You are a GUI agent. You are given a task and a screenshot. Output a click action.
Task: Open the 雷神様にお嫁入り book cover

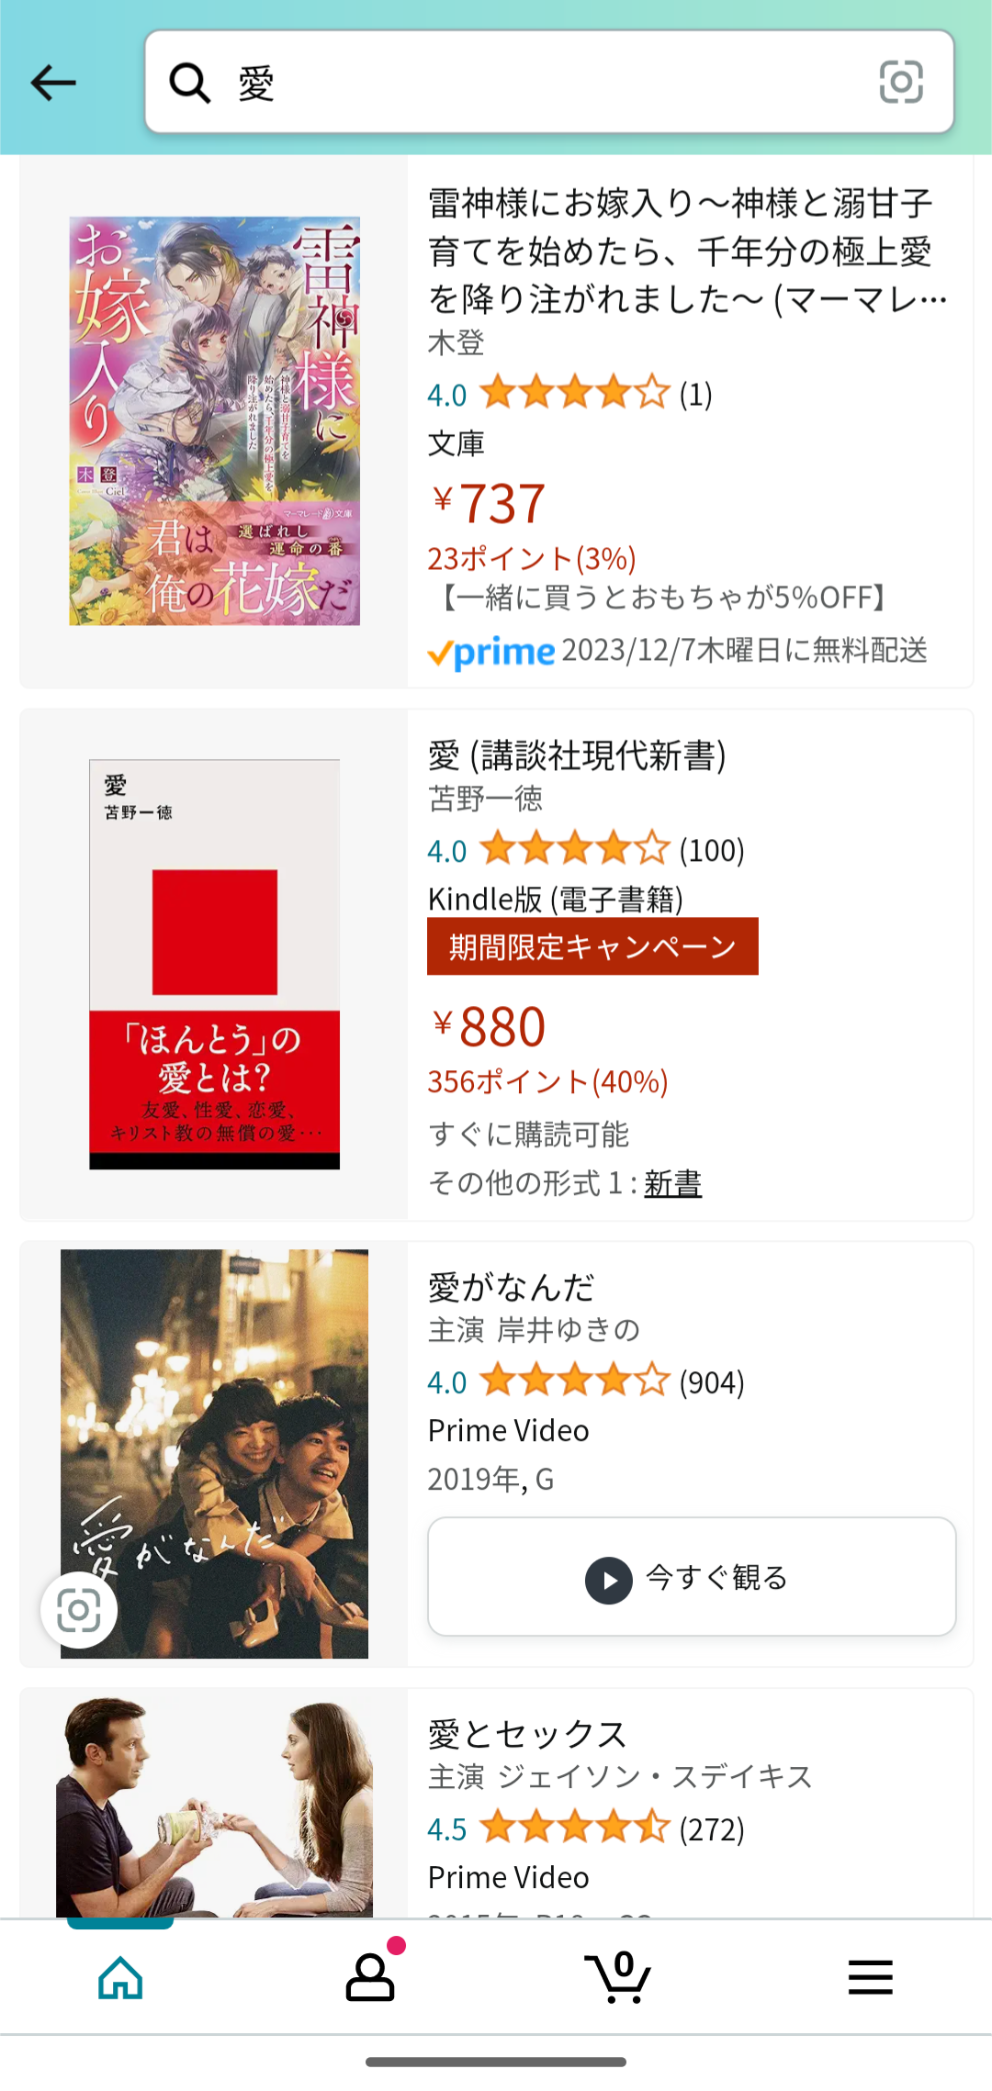[214, 421]
